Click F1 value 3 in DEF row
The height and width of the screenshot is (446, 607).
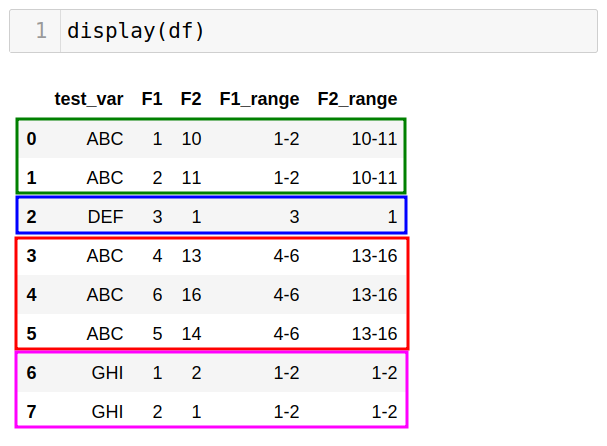(157, 217)
